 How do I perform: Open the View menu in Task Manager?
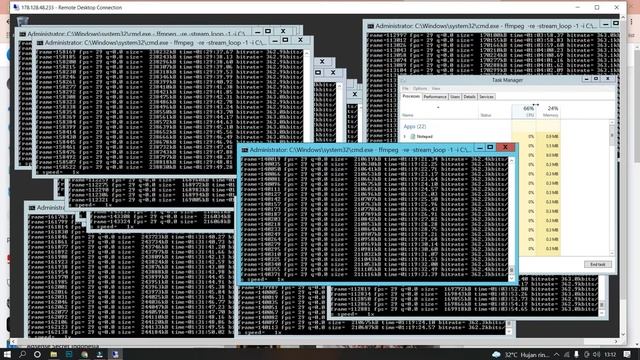[436, 89]
